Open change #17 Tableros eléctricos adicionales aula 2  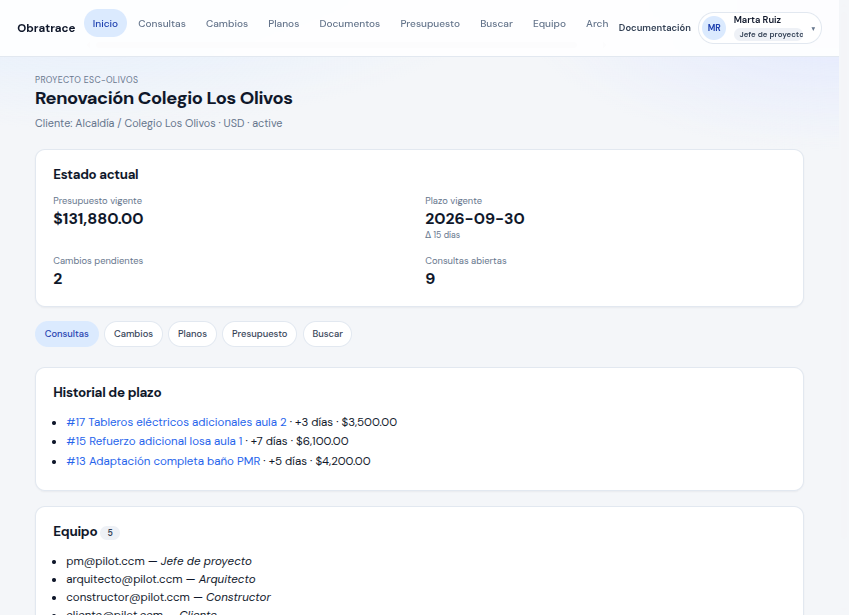point(177,422)
